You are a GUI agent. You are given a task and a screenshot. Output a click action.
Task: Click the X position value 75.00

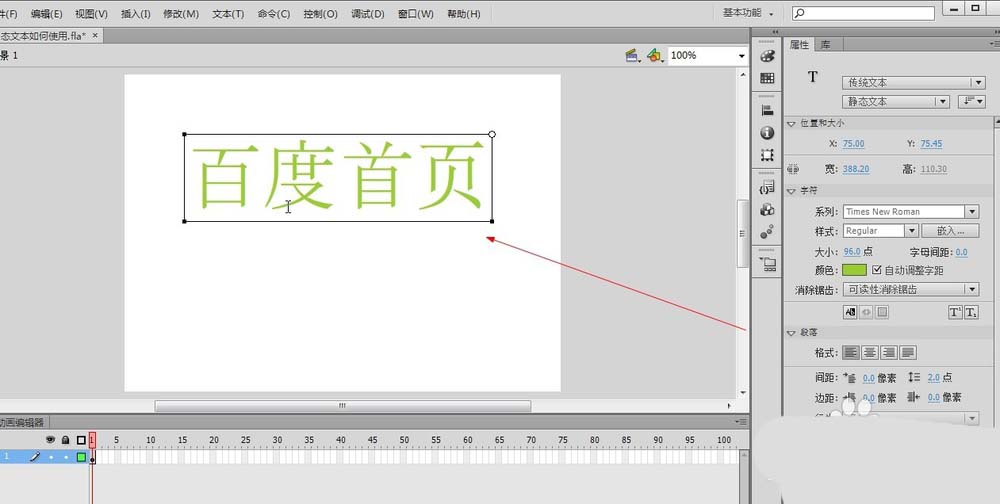[853, 144]
